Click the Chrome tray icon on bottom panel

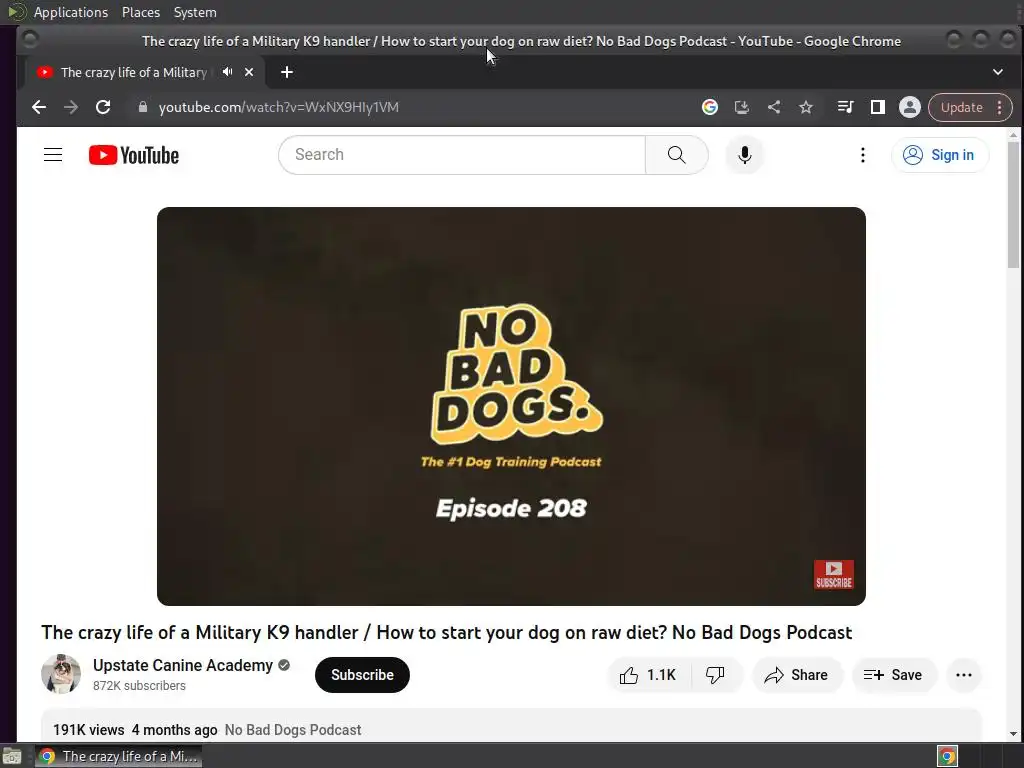pyautogui.click(x=947, y=756)
